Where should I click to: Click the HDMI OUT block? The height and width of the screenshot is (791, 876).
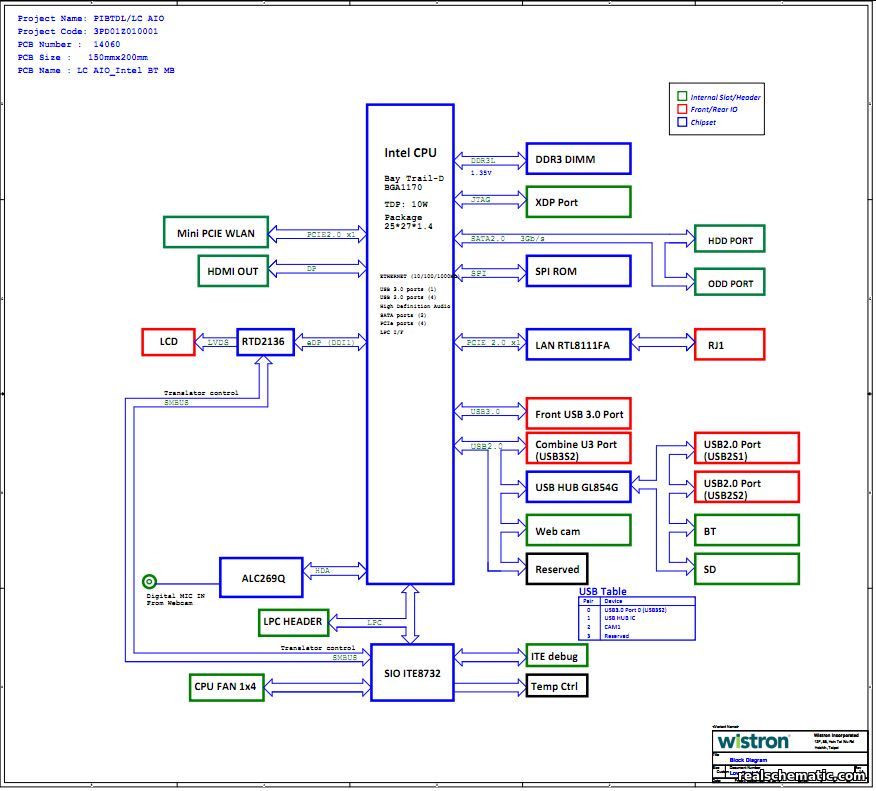233,271
